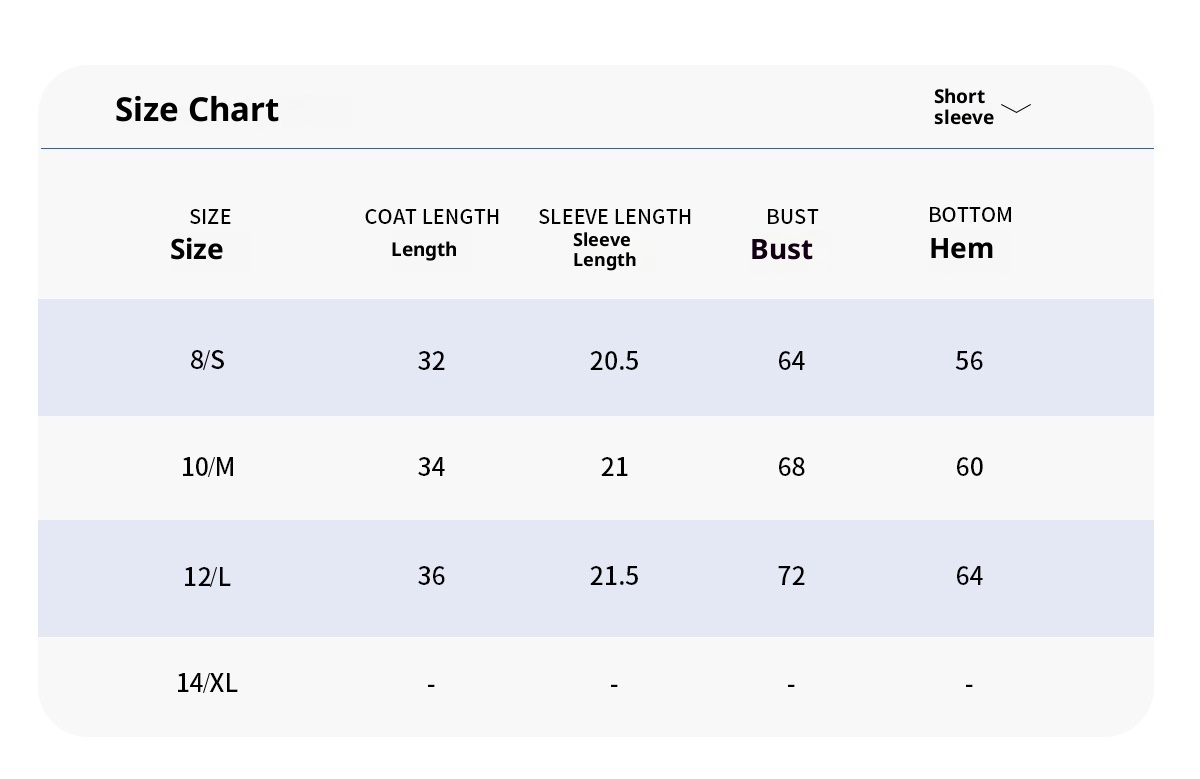1200x779 pixels.
Task: Click the Short sleeve label
Action: 963,107
